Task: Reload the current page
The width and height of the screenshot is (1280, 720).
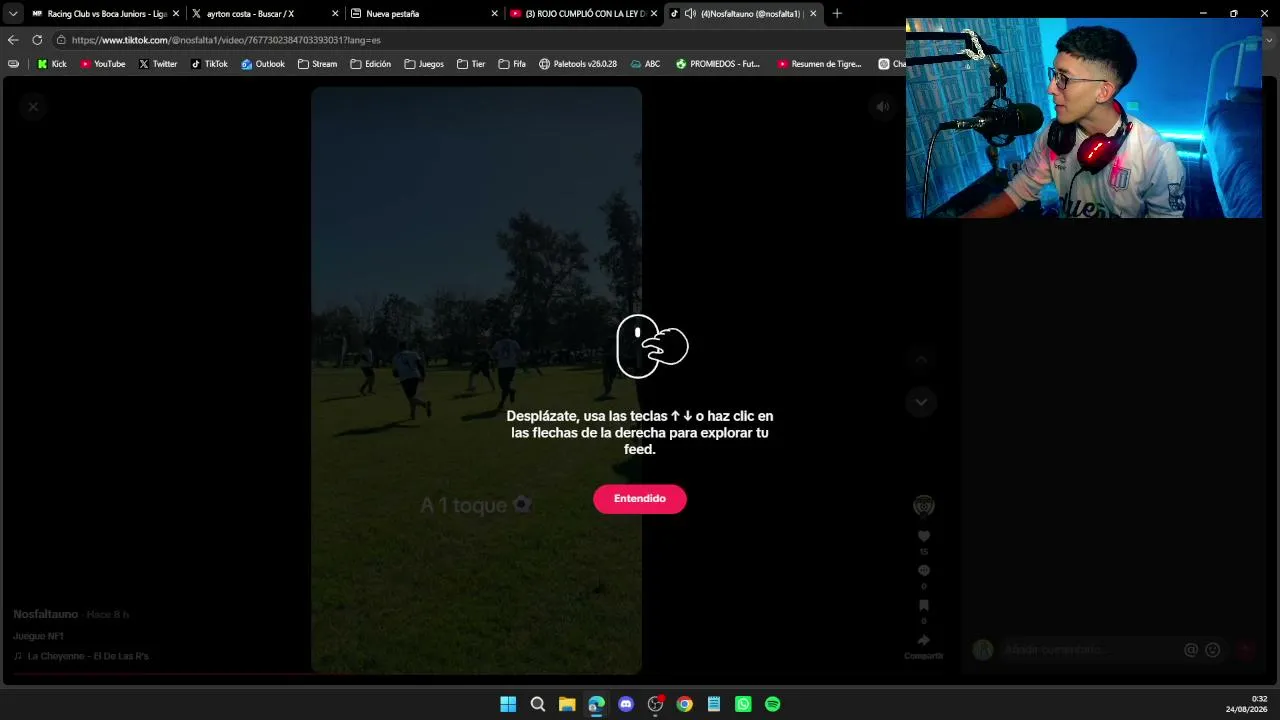Action: (x=37, y=40)
